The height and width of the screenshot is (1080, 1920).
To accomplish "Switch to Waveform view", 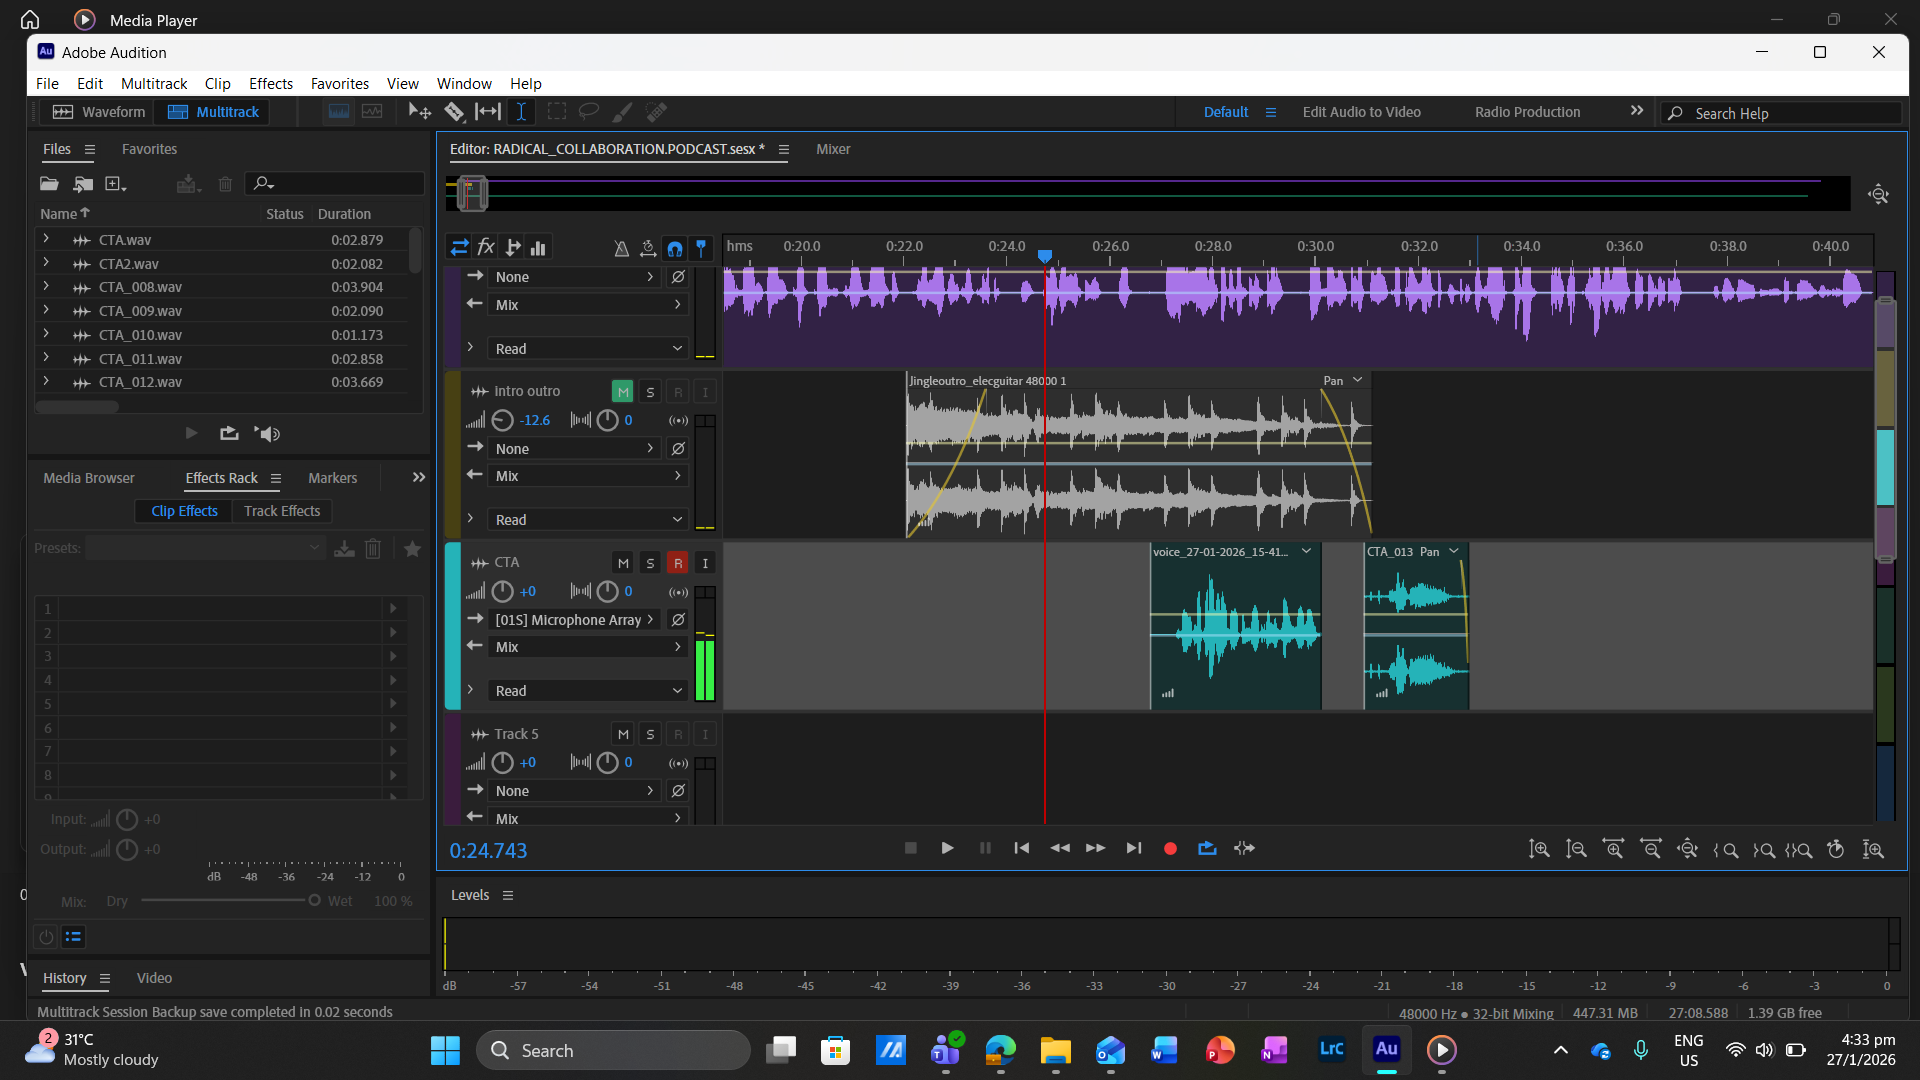I will click(100, 112).
